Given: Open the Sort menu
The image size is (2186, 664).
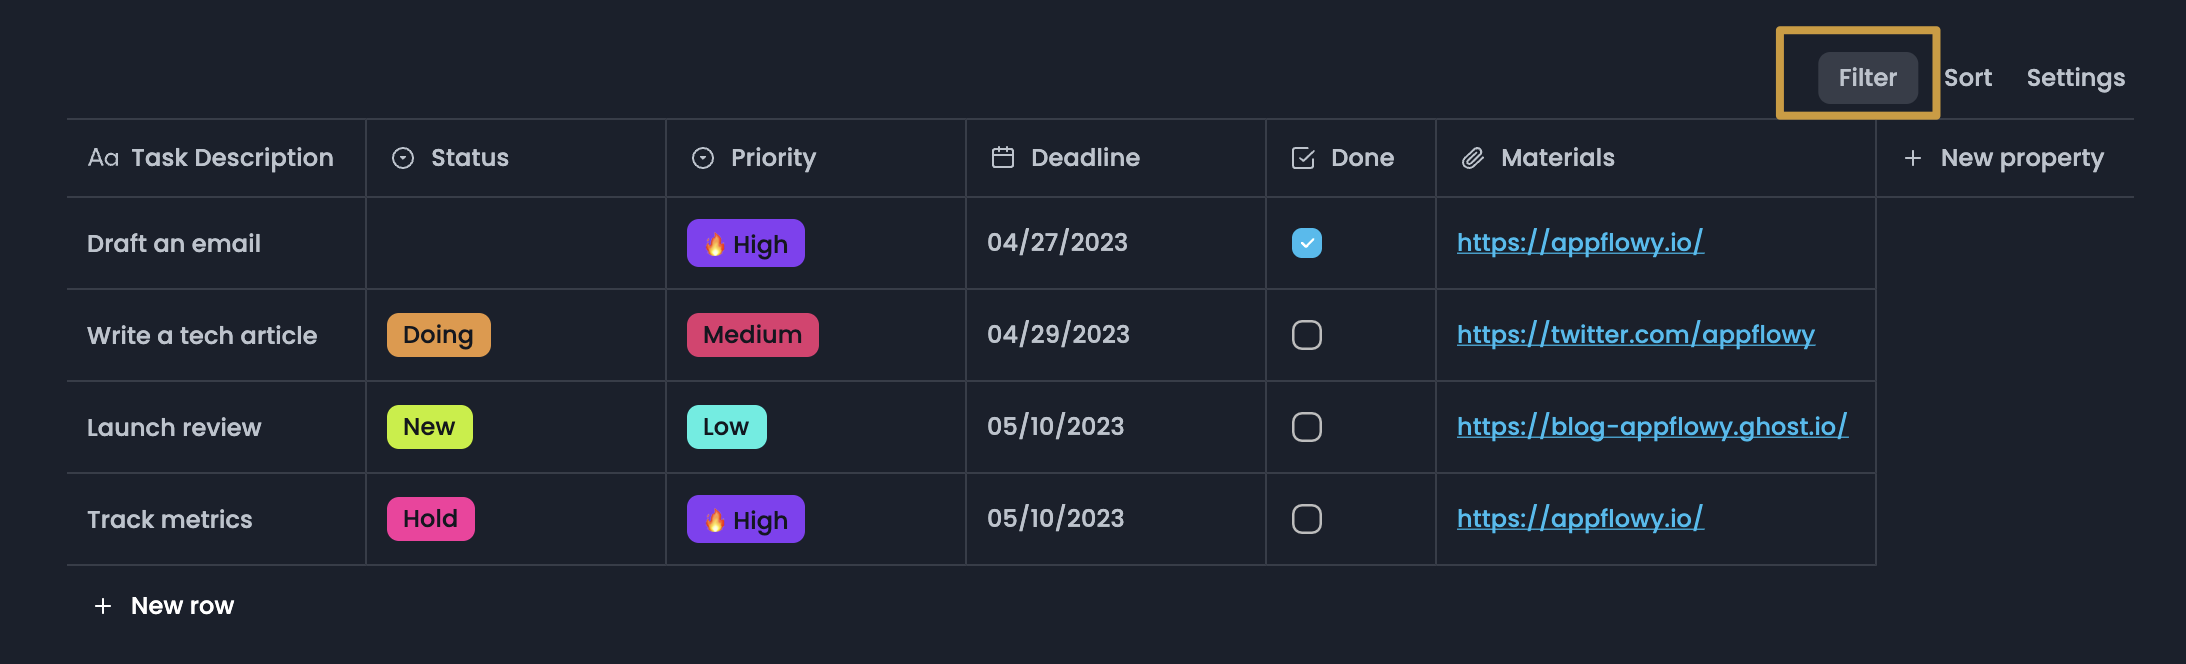Looking at the screenshot, I should 1967,78.
